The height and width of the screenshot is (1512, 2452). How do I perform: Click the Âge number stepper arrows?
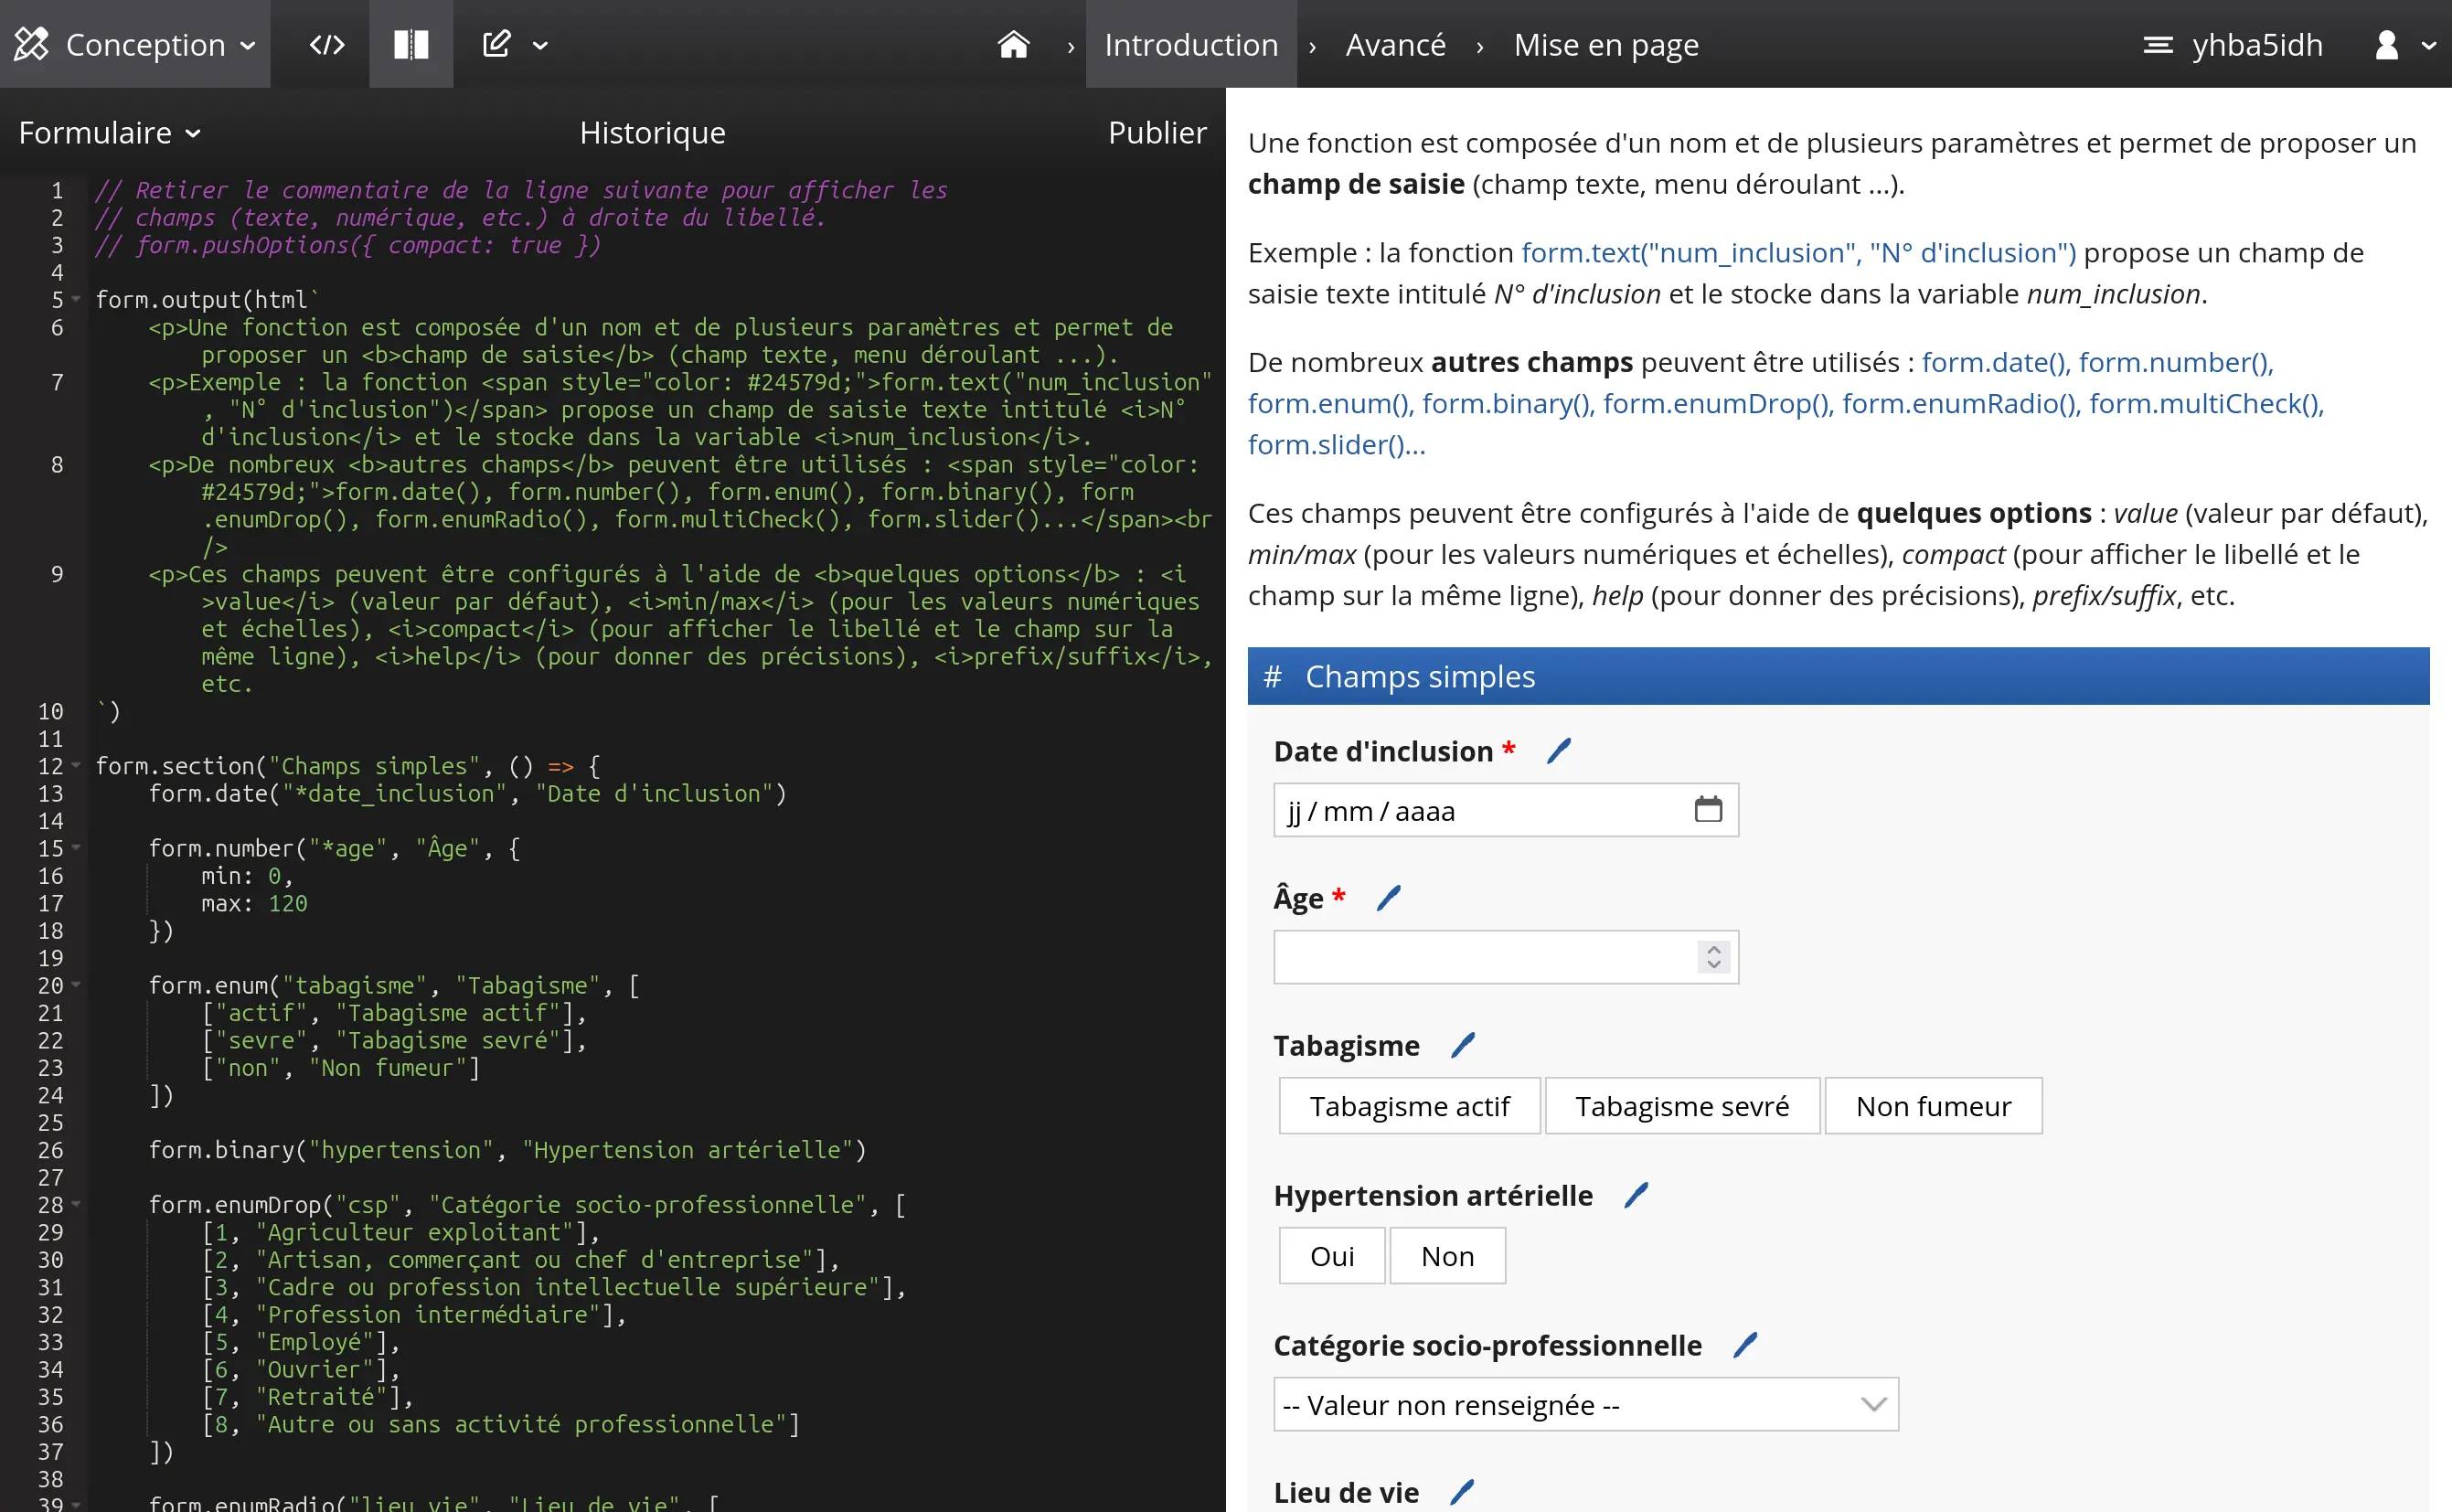[x=1713, y=957]
